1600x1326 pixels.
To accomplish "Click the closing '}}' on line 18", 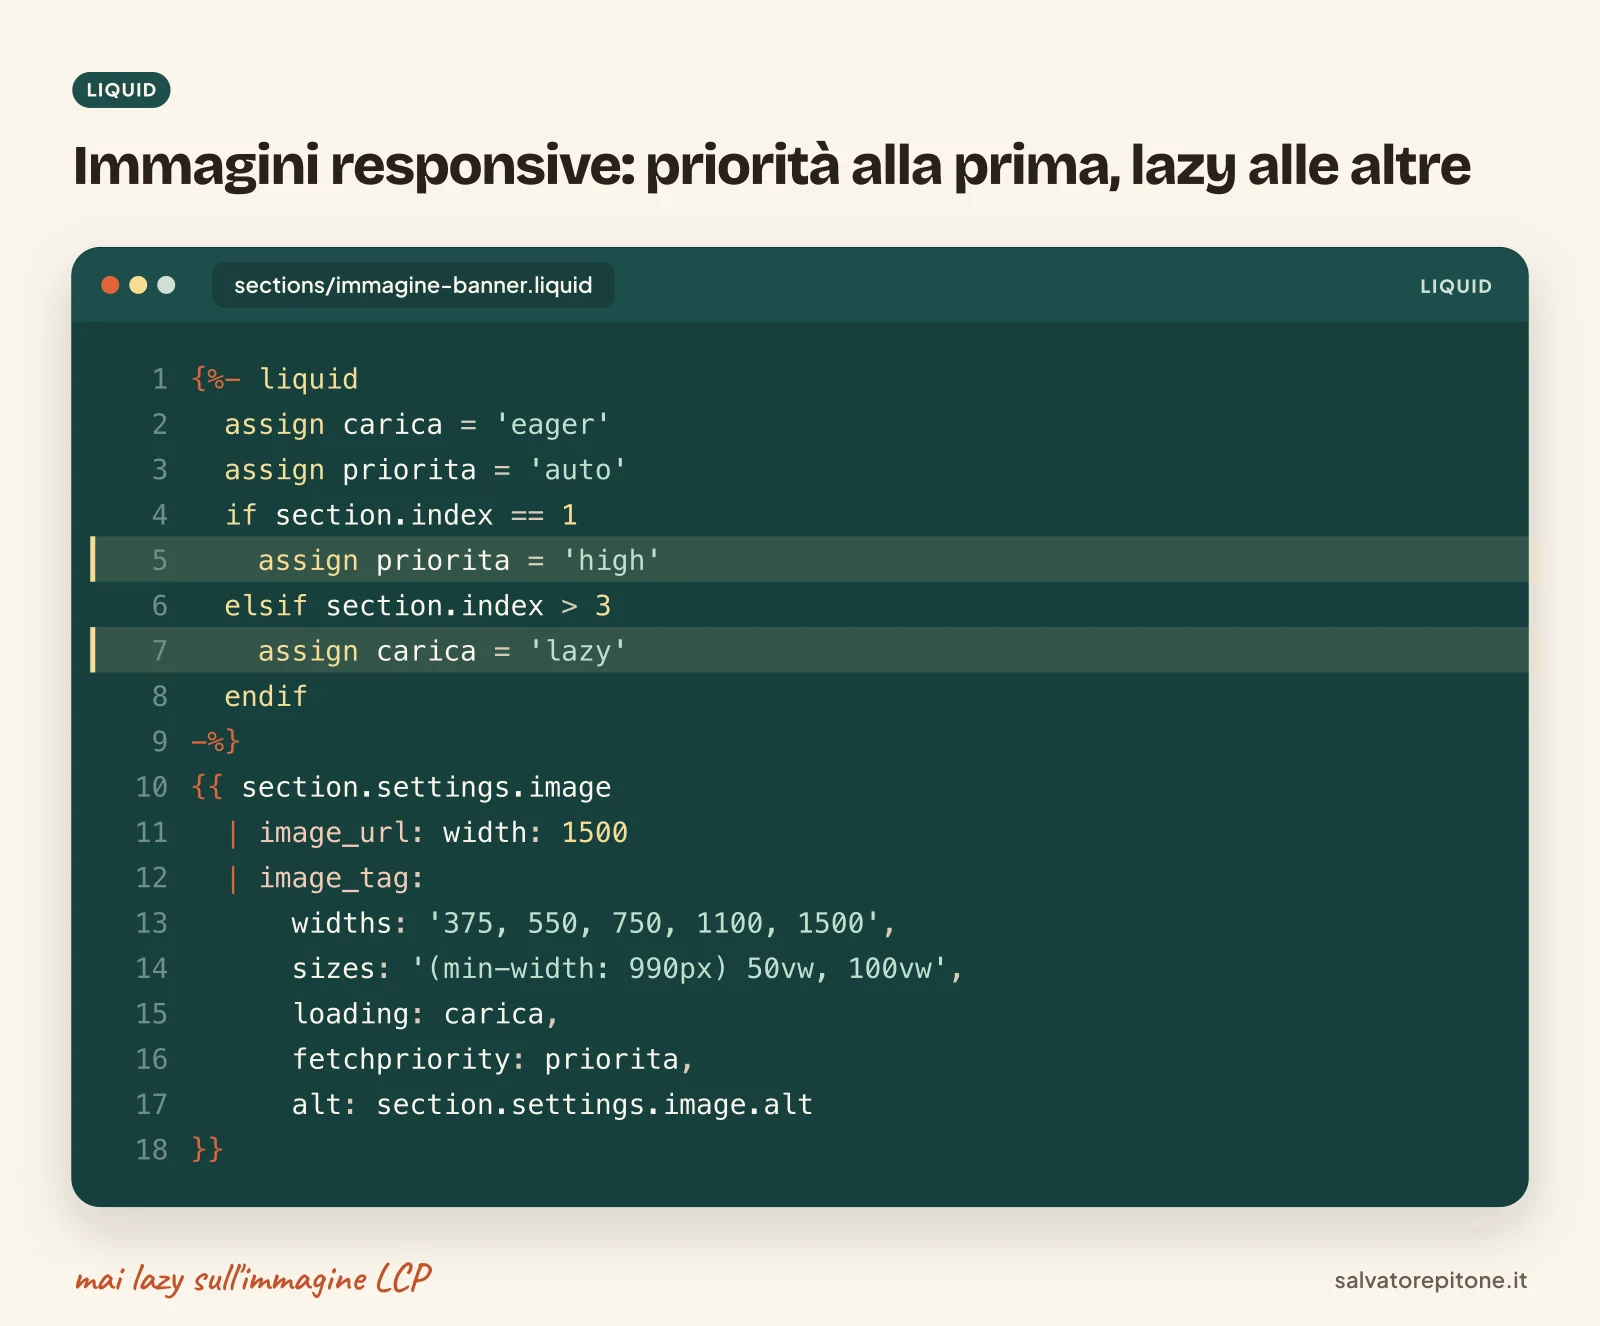I will [x=207, y=1149].
